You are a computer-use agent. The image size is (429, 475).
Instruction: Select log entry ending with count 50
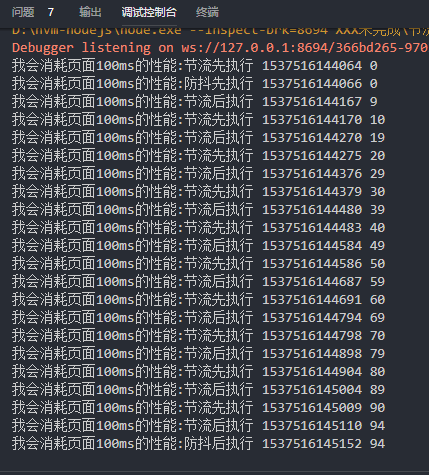198,264
